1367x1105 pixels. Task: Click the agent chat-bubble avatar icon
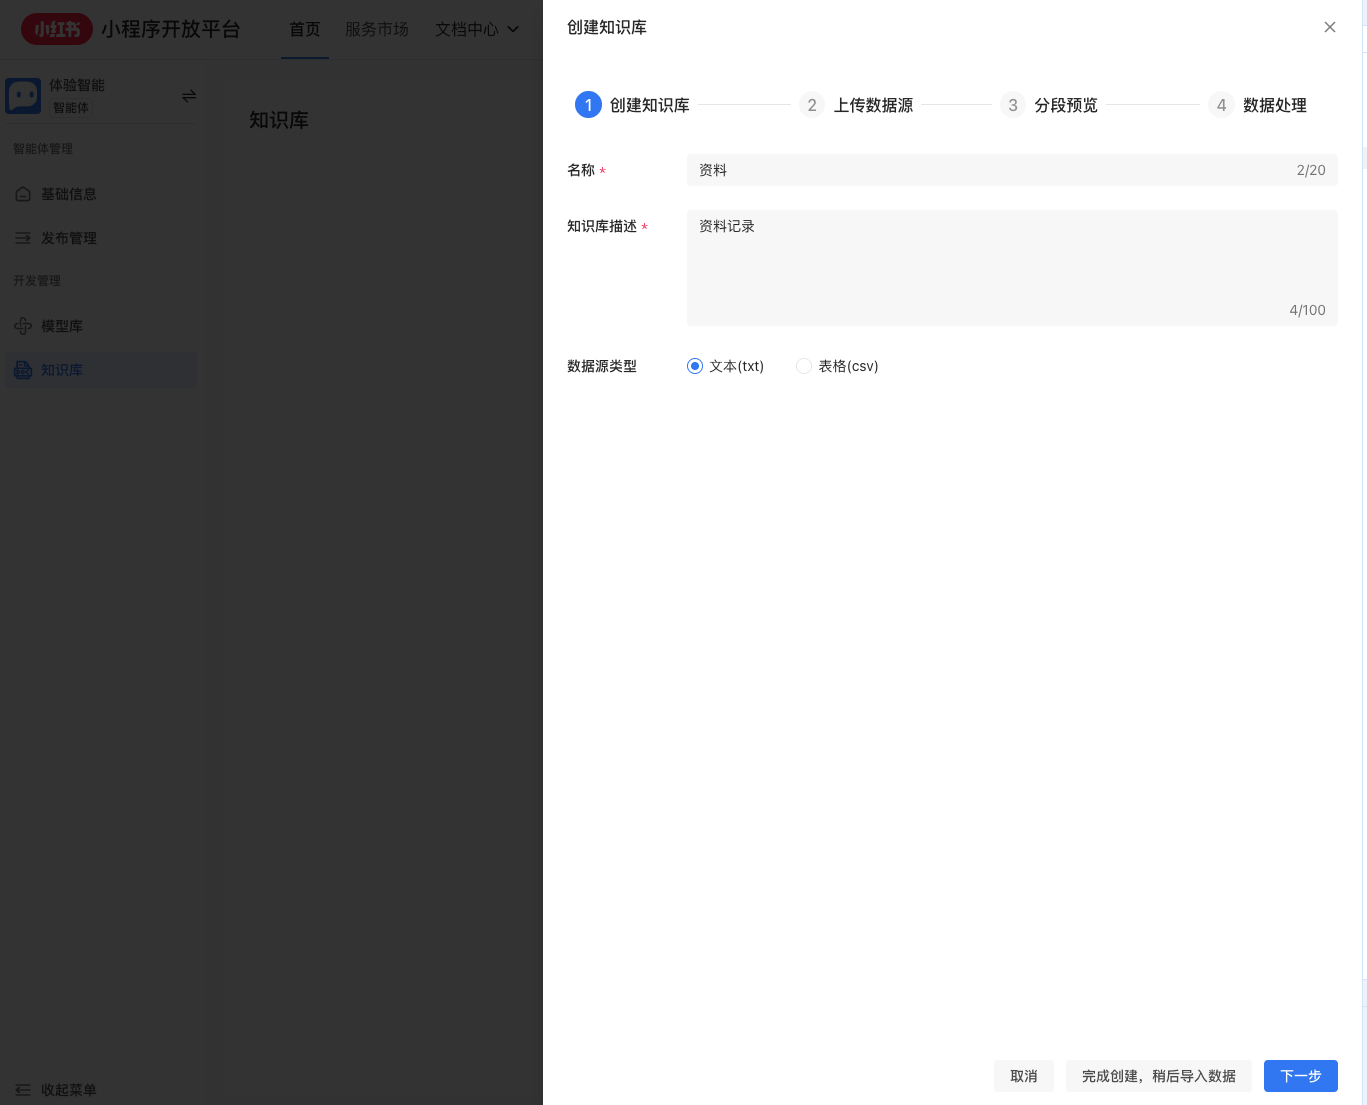(x=24, y=95)
